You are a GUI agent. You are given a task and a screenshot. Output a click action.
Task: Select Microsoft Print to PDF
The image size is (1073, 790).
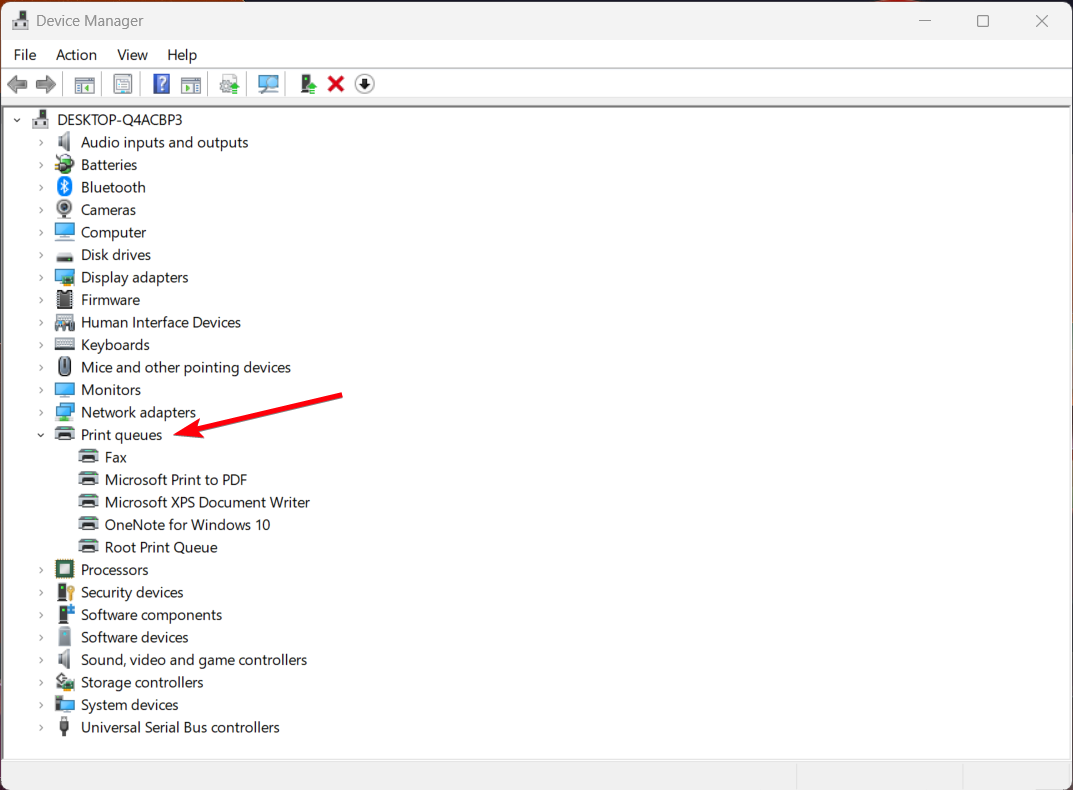[176, 480]
